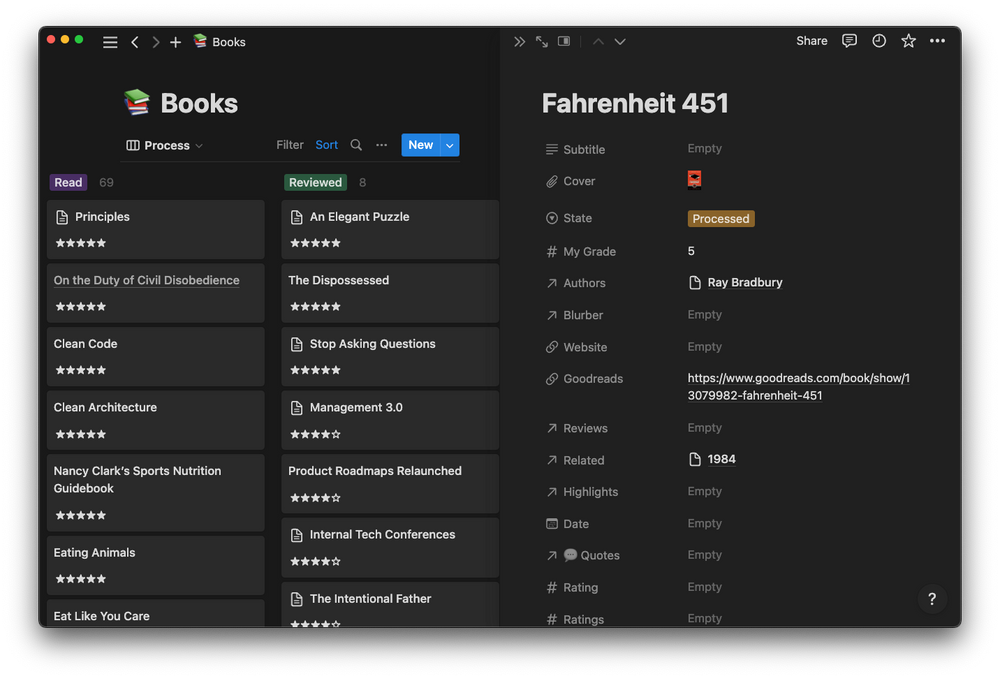Adjust the star rating on the Principles card
The image size is (1000, 679).
[x=80, y=242]
